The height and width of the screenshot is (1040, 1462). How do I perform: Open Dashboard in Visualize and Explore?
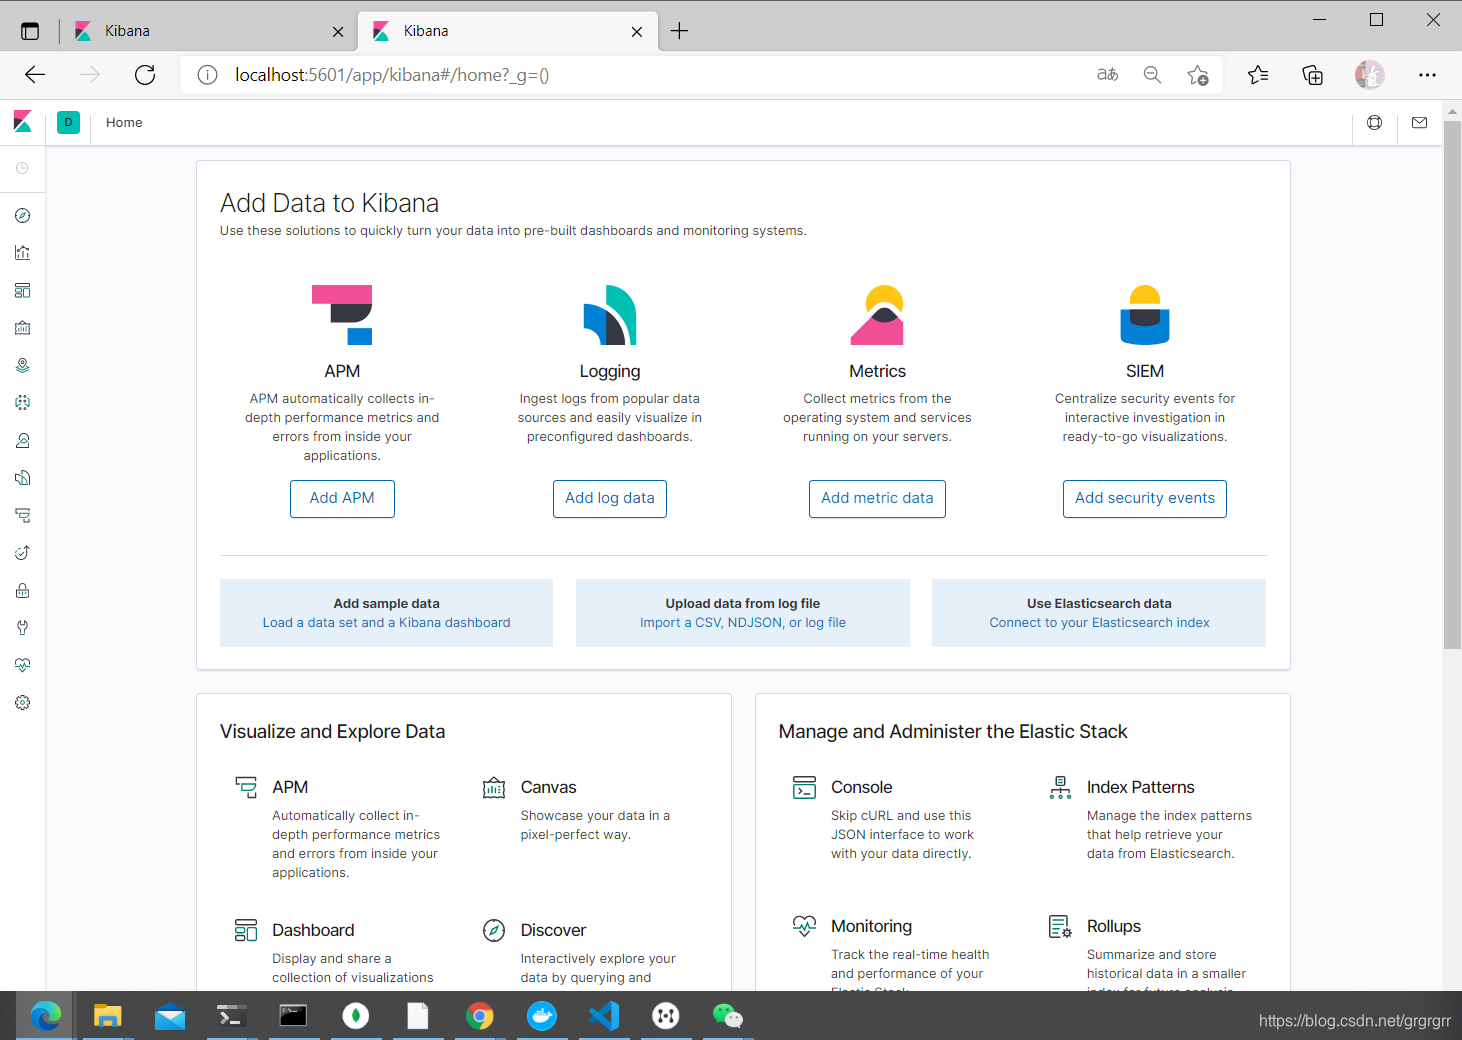click(x=313, y=930)
